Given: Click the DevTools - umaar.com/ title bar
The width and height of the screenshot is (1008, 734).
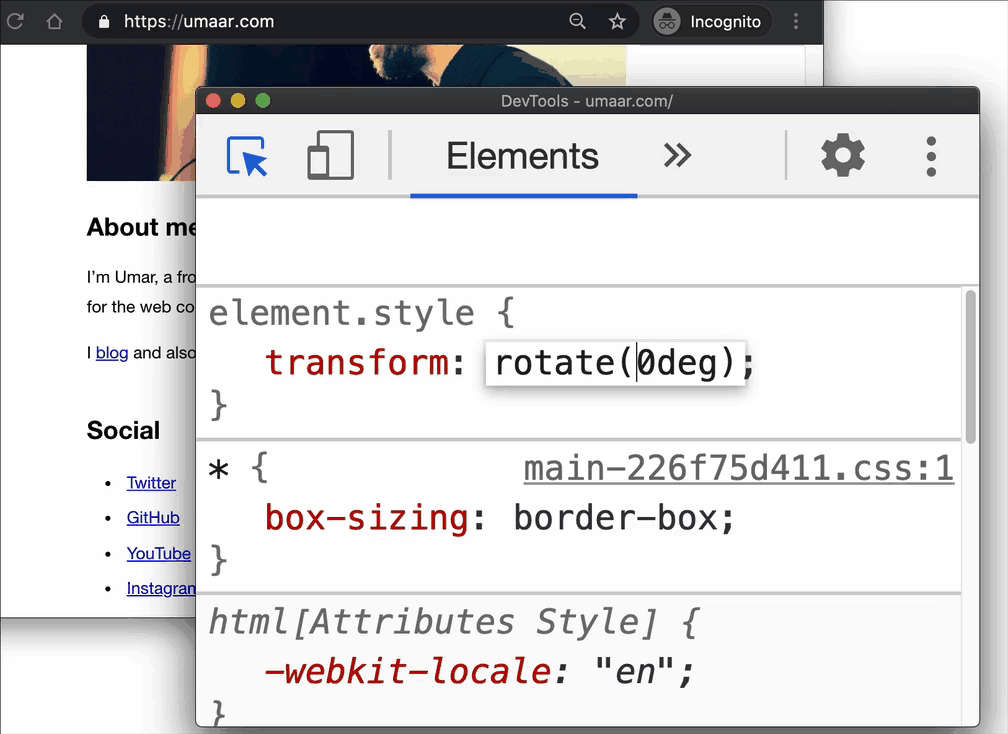Looking at the screenshot, I should coord(587,101).
